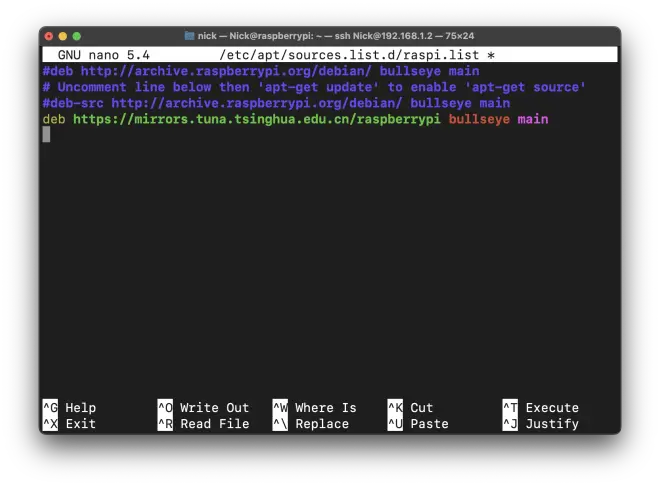Click the modified asterisk after raspi.list
660x486 pixels.
(x=491, y=55)
